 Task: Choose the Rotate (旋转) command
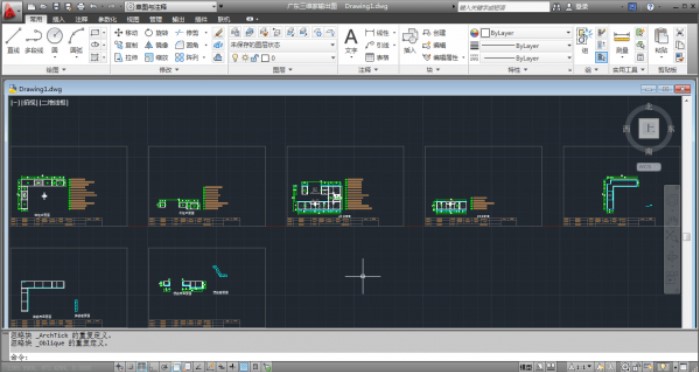click(156, 33)
